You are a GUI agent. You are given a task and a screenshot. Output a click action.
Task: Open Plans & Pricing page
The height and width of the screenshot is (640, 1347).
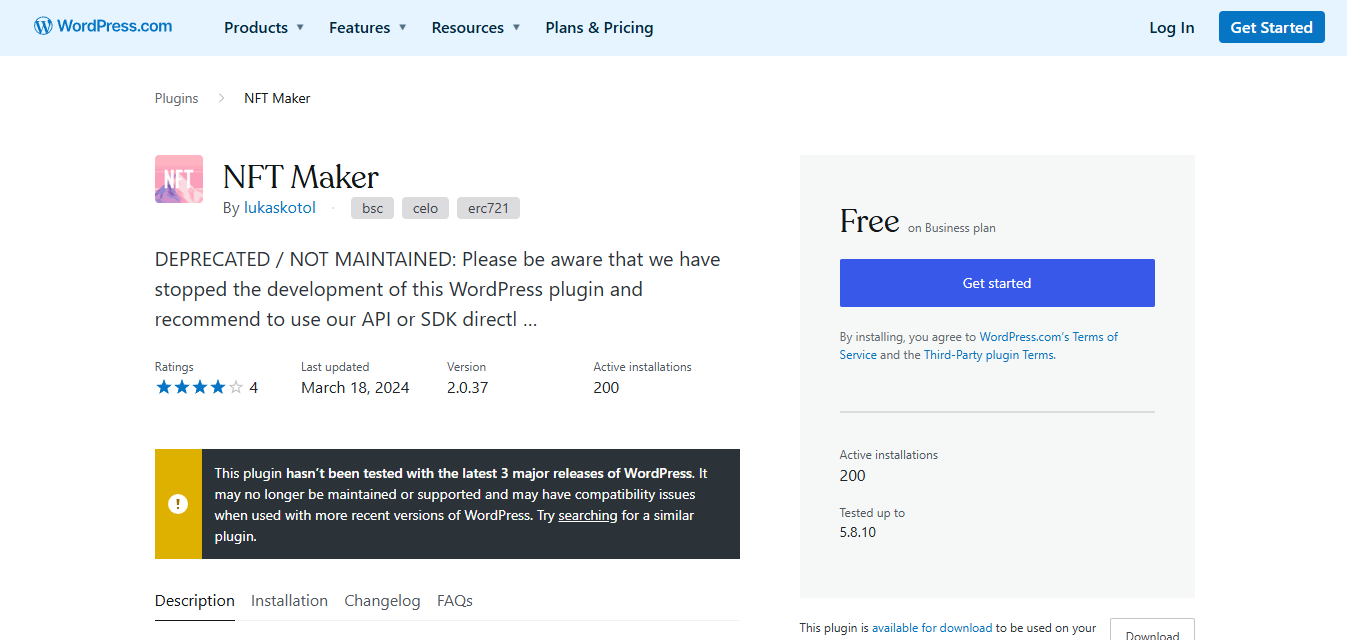[x=599, y=28]
